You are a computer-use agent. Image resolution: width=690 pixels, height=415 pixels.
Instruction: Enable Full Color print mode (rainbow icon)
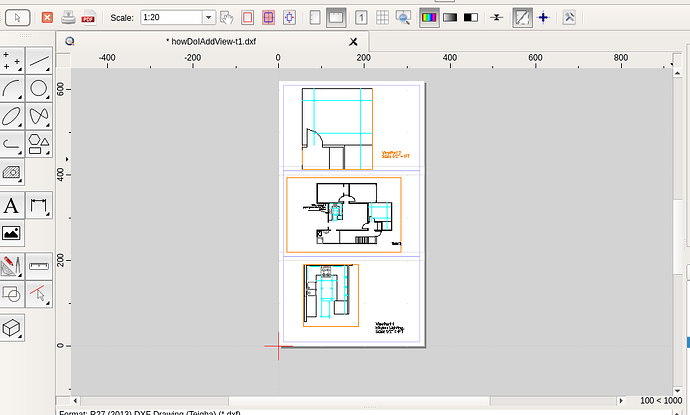click(x=429, y=18)
